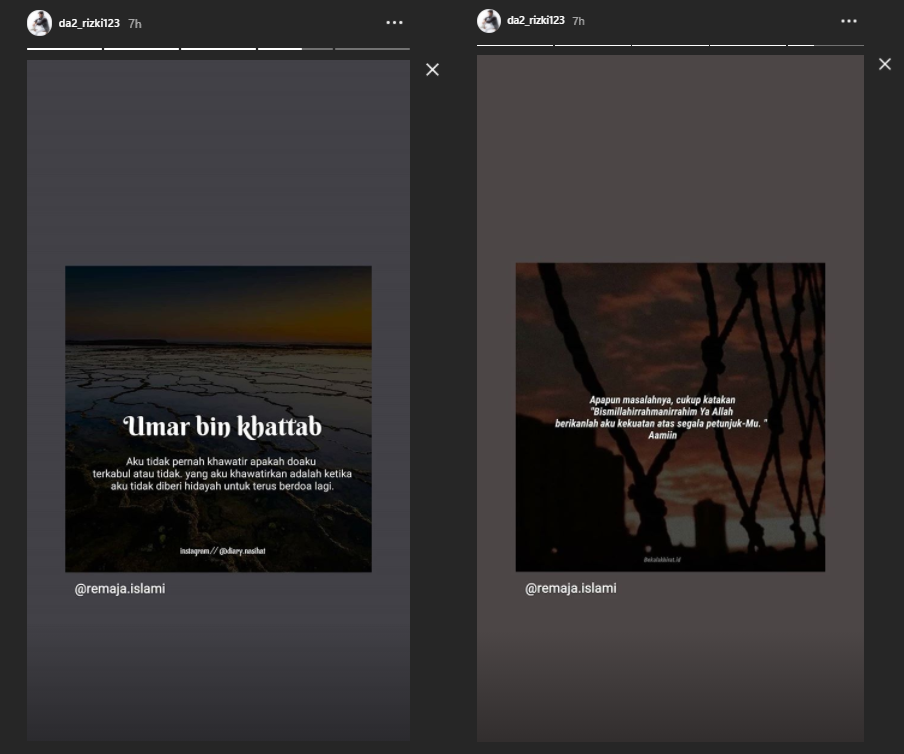The image size is (904, 754).
Task: Jump to the last progress segment in the left story
Action: (372, 48)
